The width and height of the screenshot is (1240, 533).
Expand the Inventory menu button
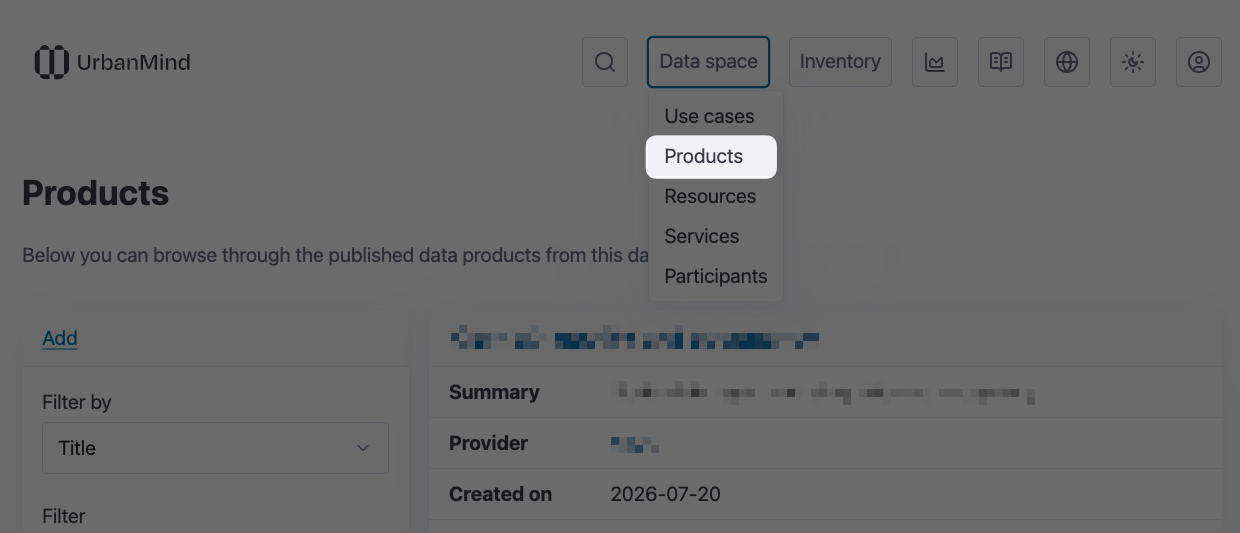(840, 62)
